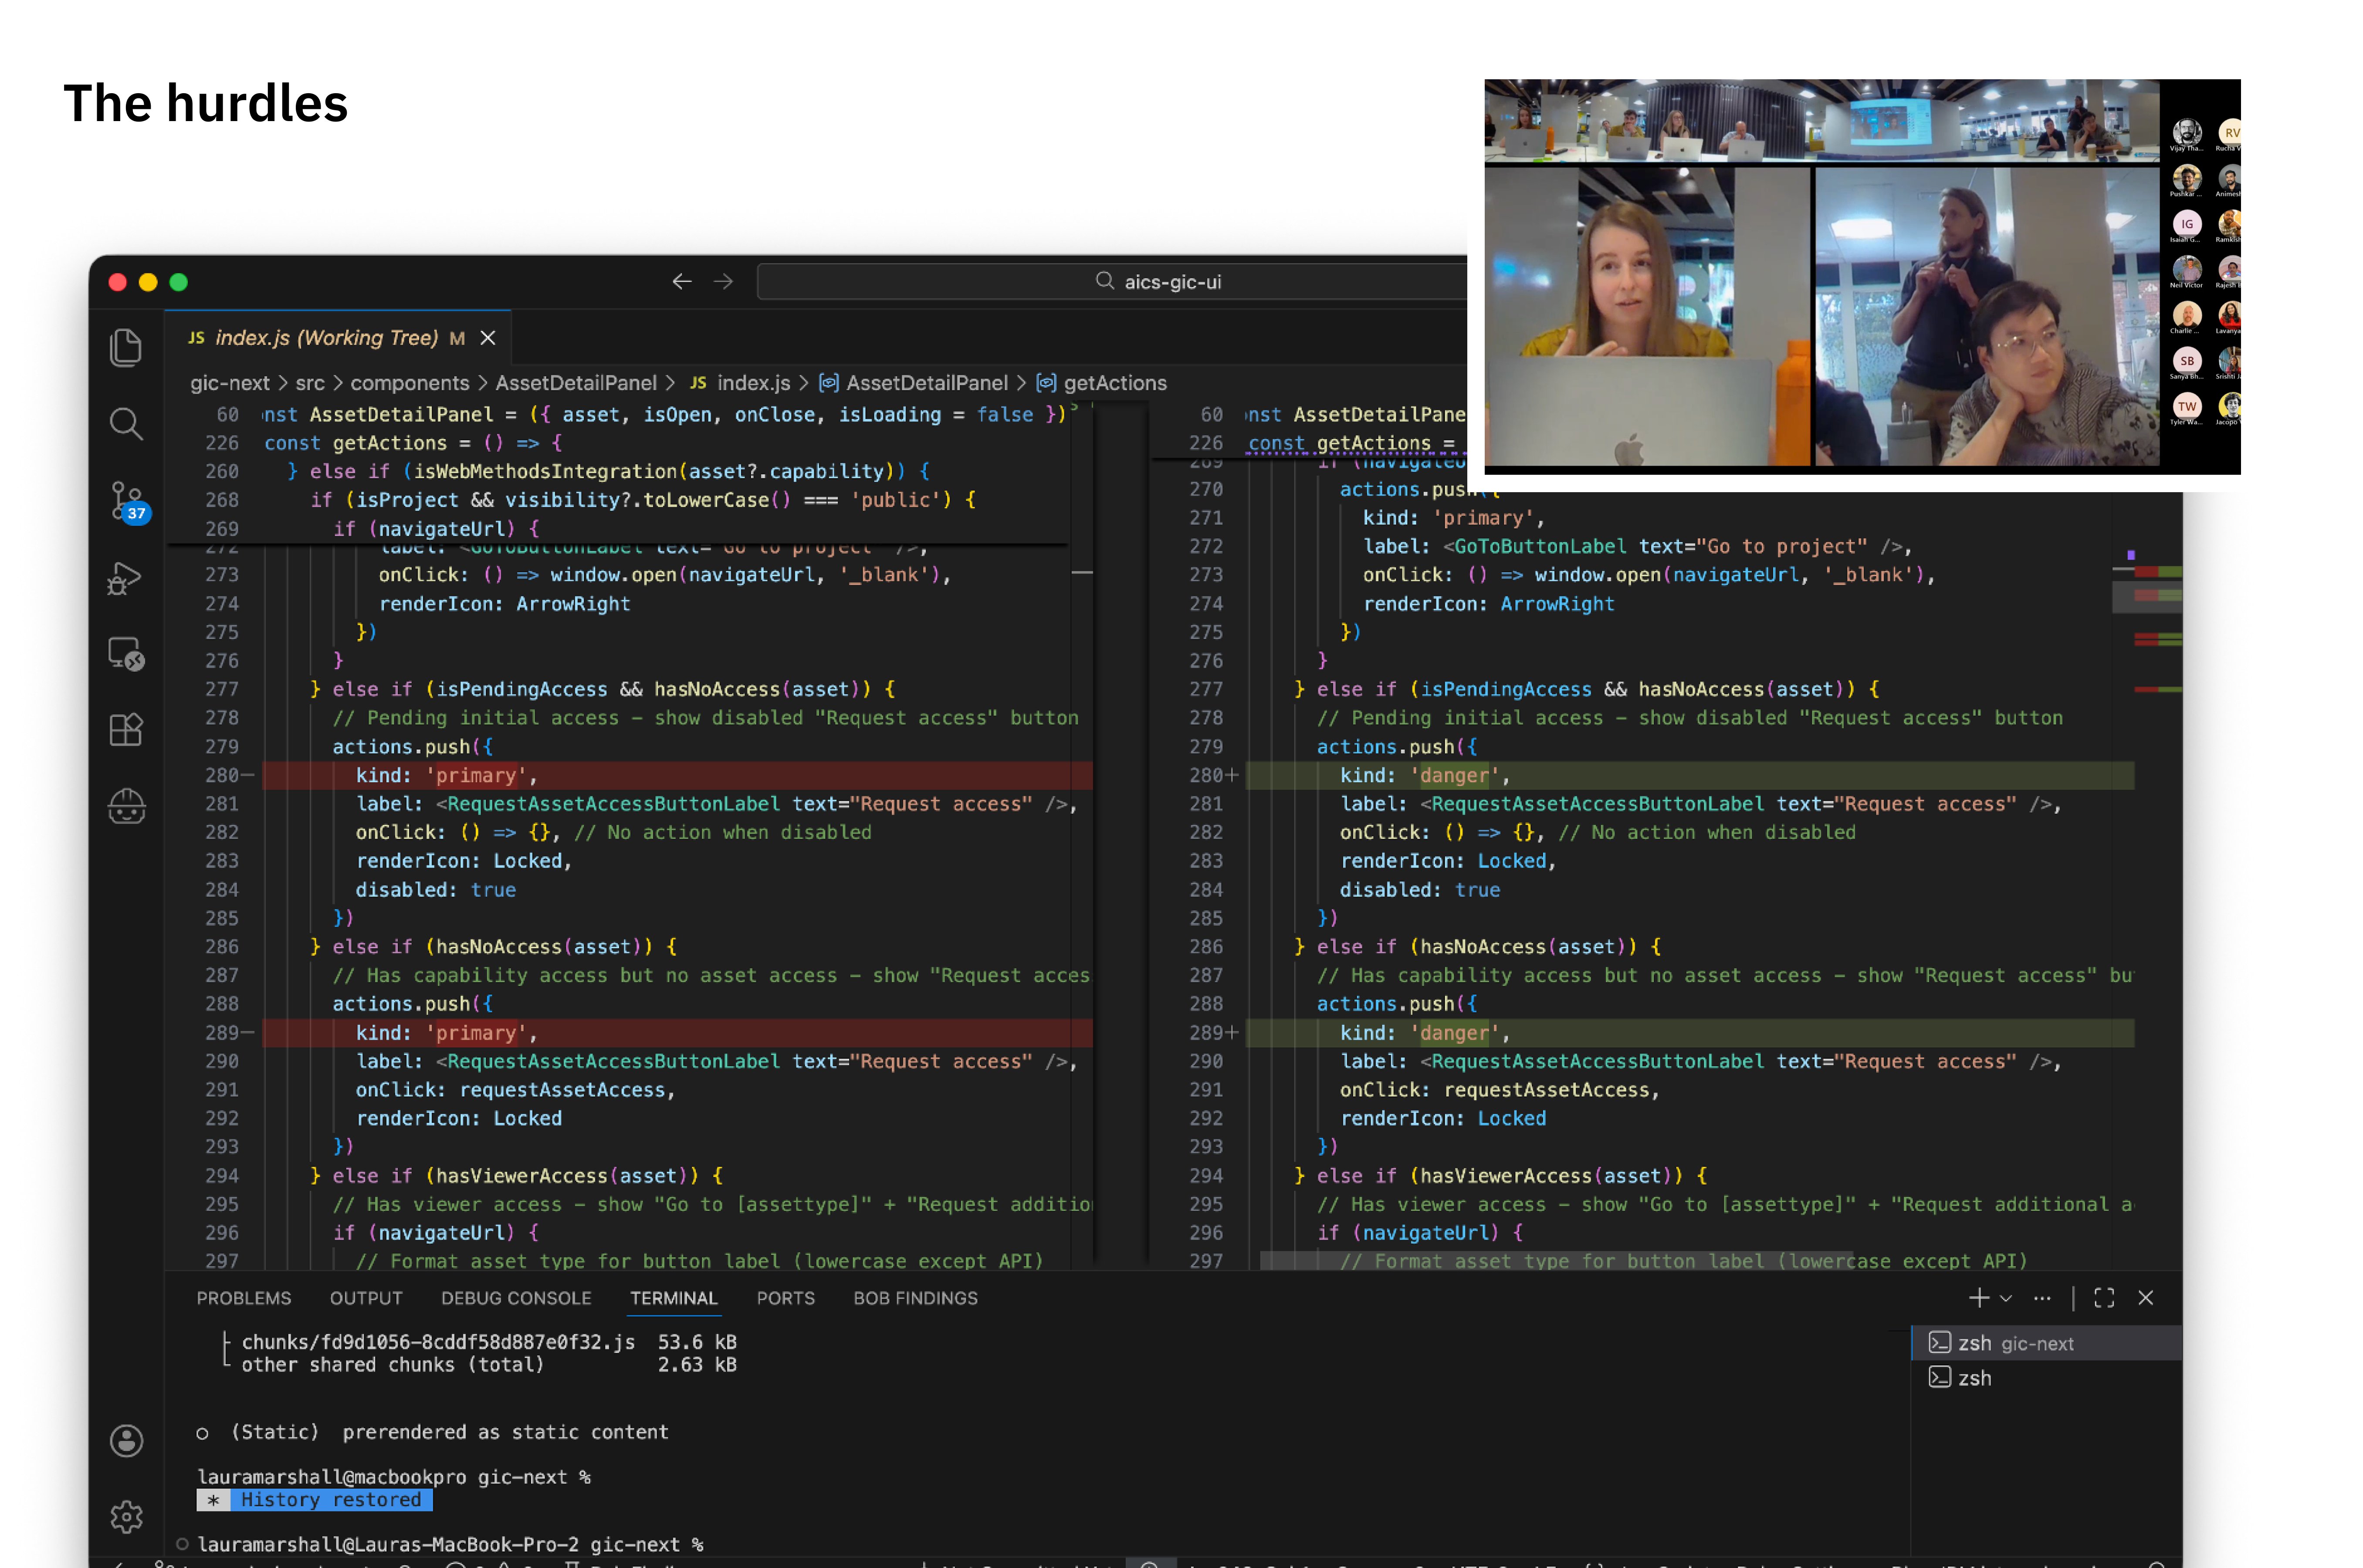Click the JS file icon in breadcrumbs
2363x1568 pixels.
click(x=698, y=383)
